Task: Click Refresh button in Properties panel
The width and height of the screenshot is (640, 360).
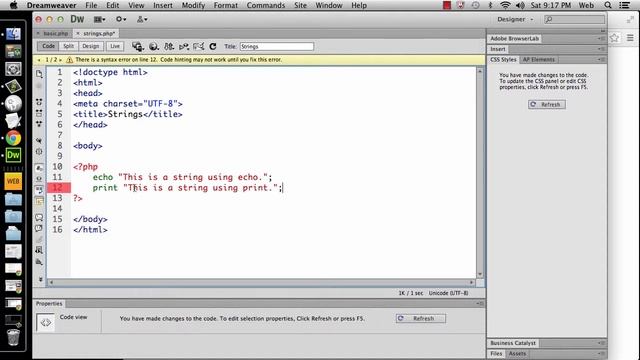Action: (x=420, y=318)
